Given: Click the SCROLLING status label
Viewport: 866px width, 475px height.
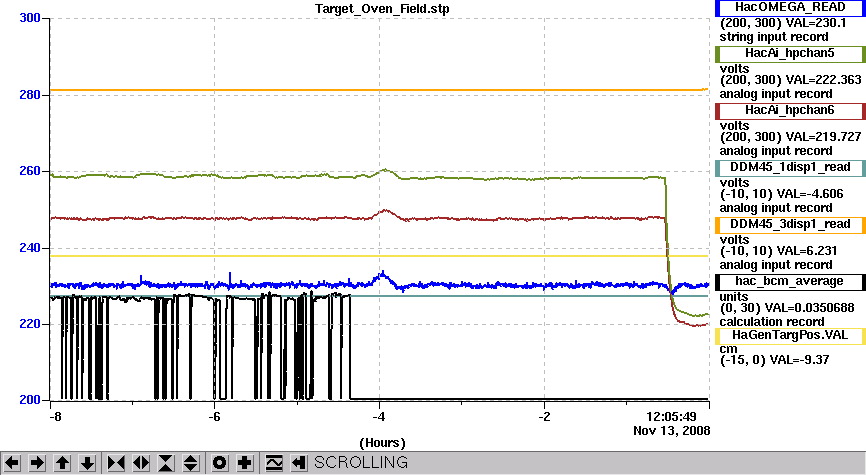Looking at the screenshot, I should [x=361, y=462].
